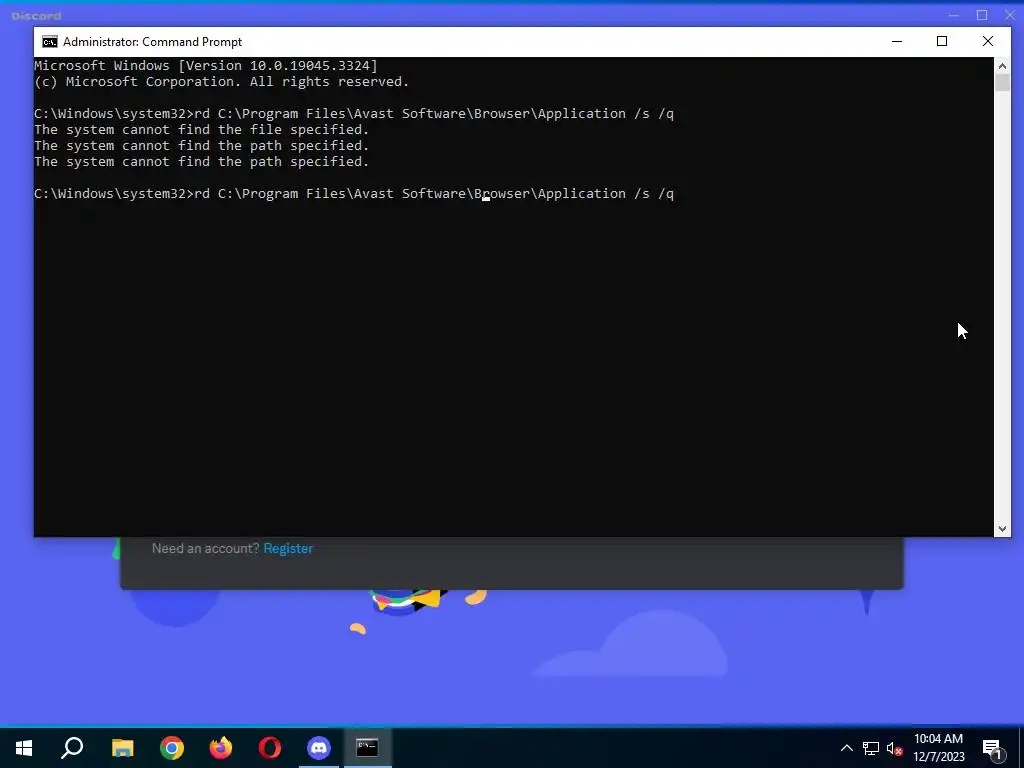Maximize the Command Prompt window
The height and width of the screenshot is (768, 1024).
(x=942, y=41)
